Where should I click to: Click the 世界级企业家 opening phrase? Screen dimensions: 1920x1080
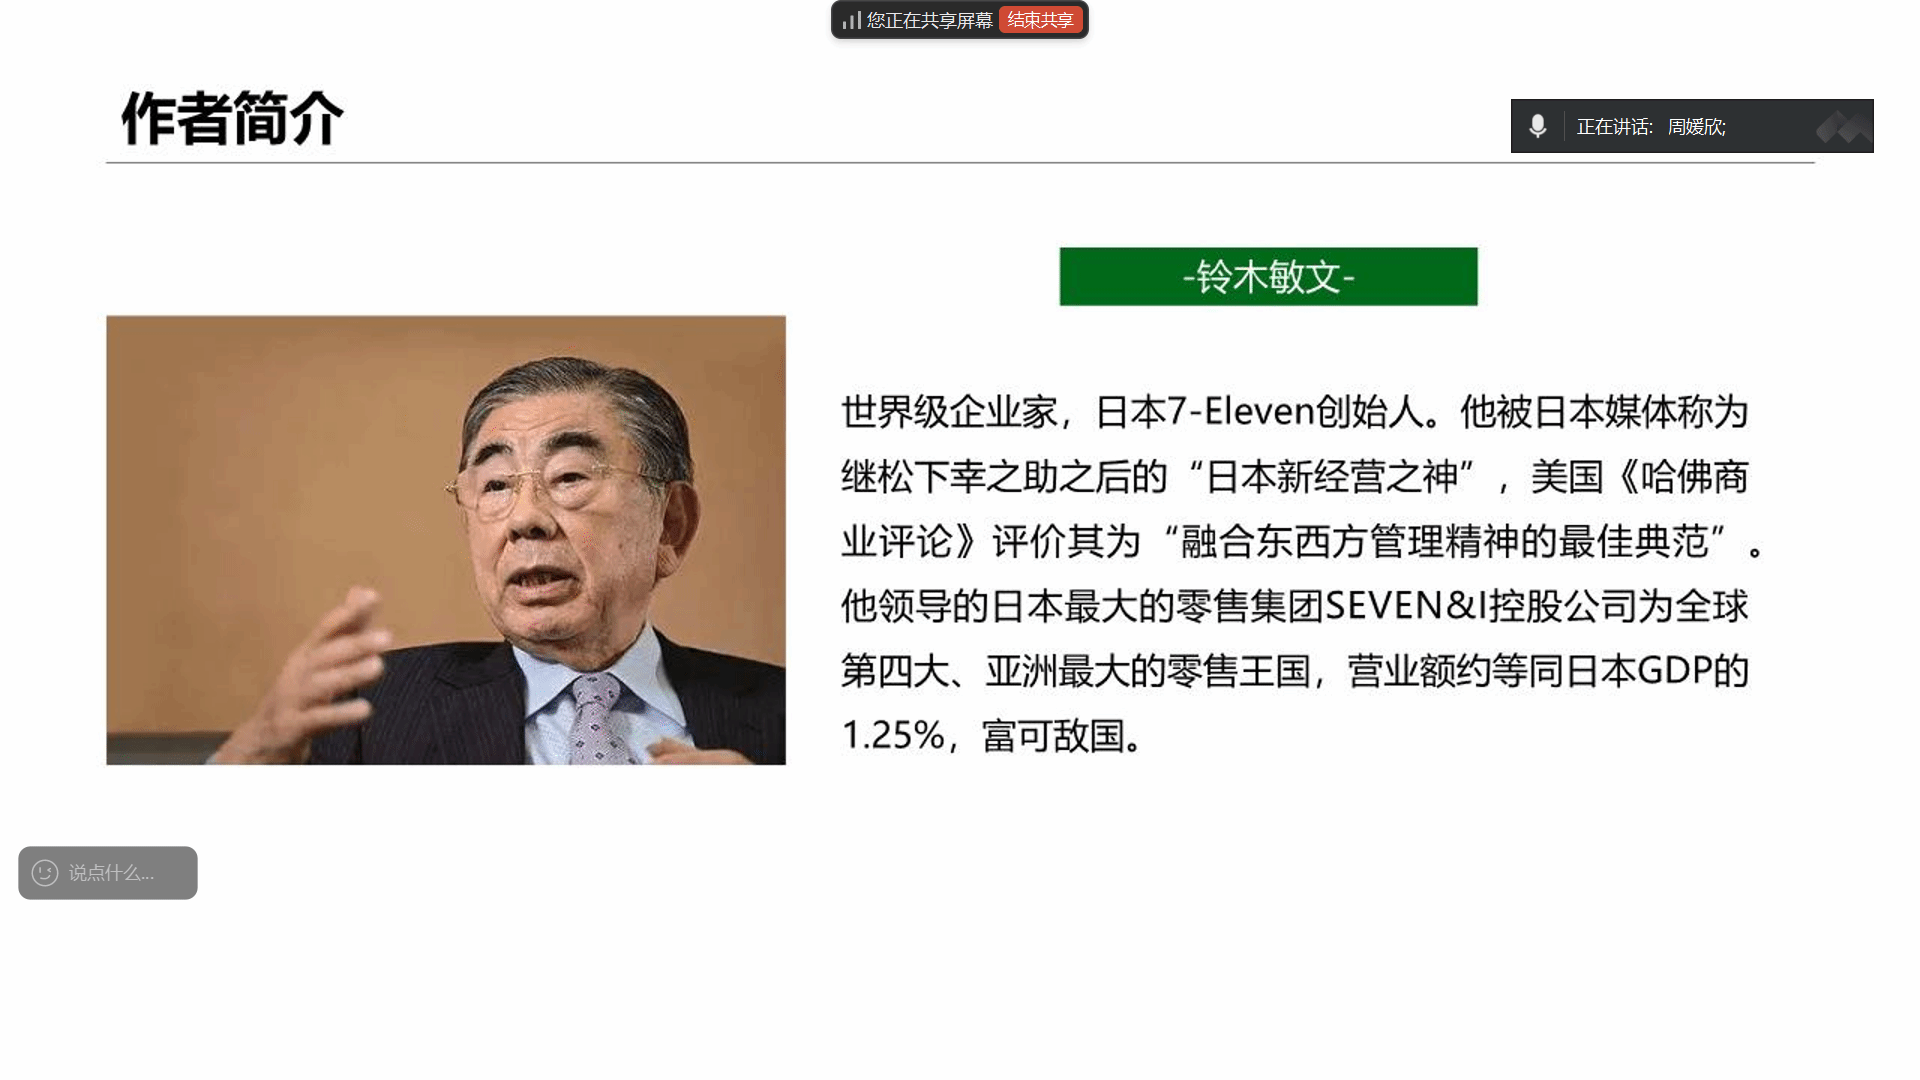coord(948,411)
